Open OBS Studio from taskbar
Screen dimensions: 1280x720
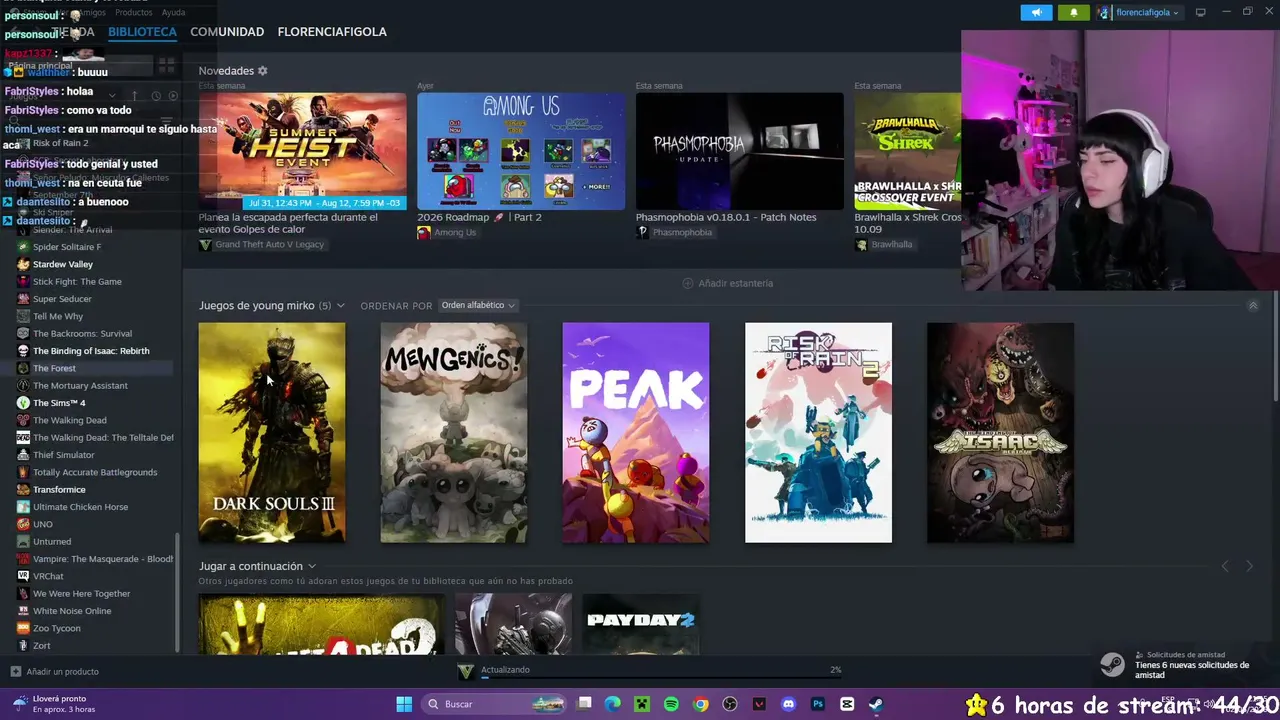point(730,704)
